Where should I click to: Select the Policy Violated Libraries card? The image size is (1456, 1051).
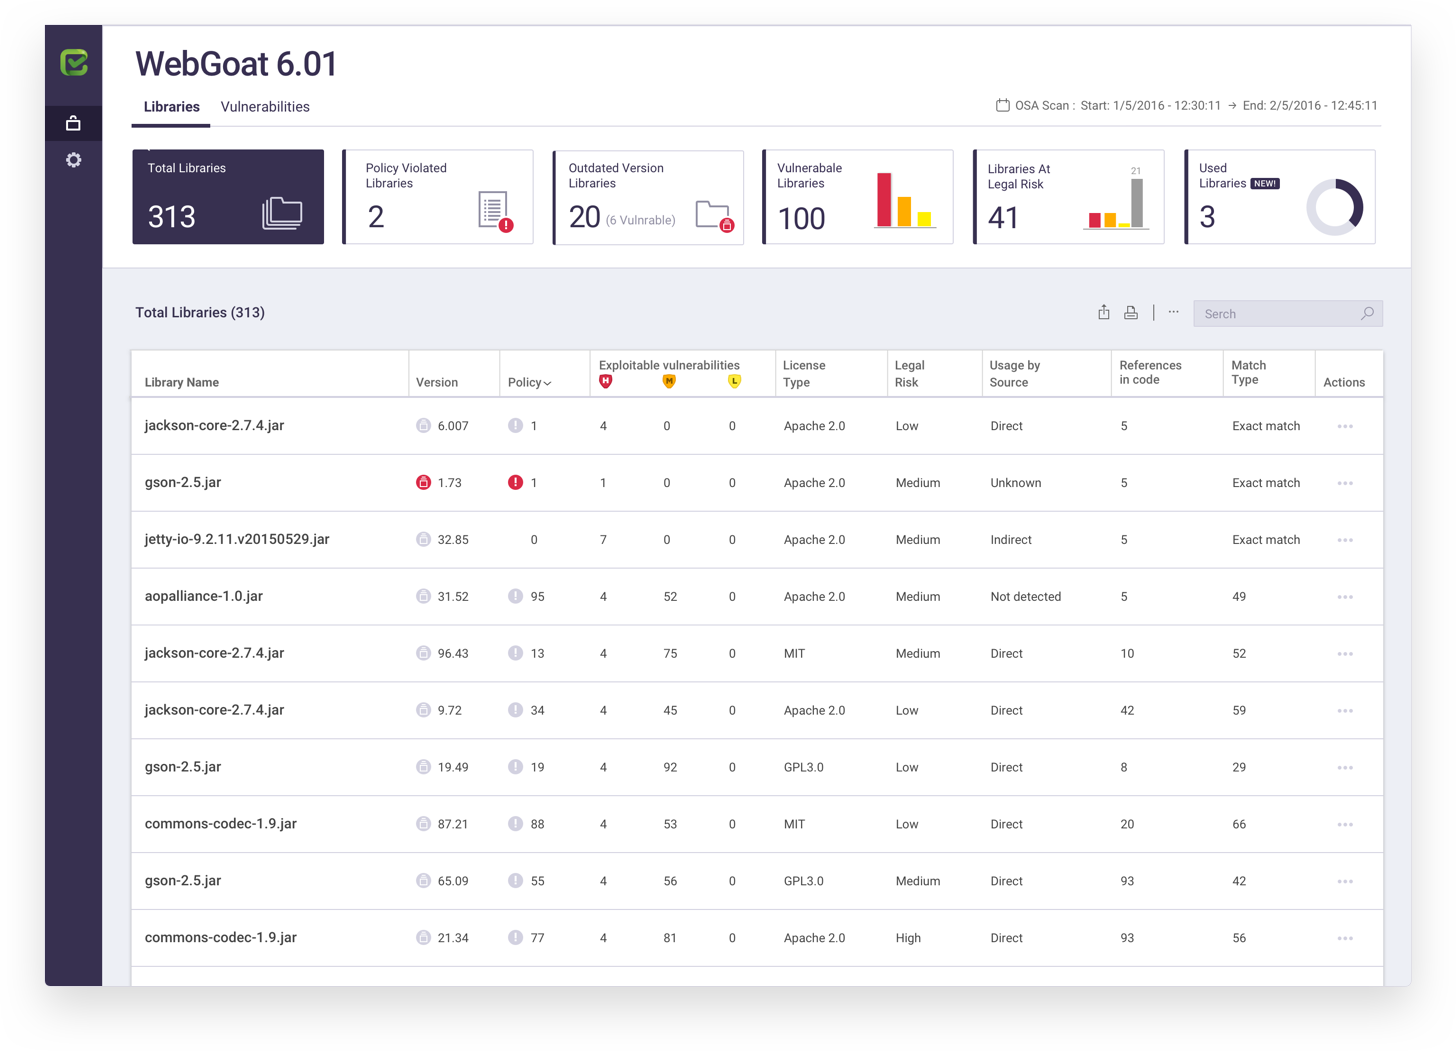click(x=438, y=197)
